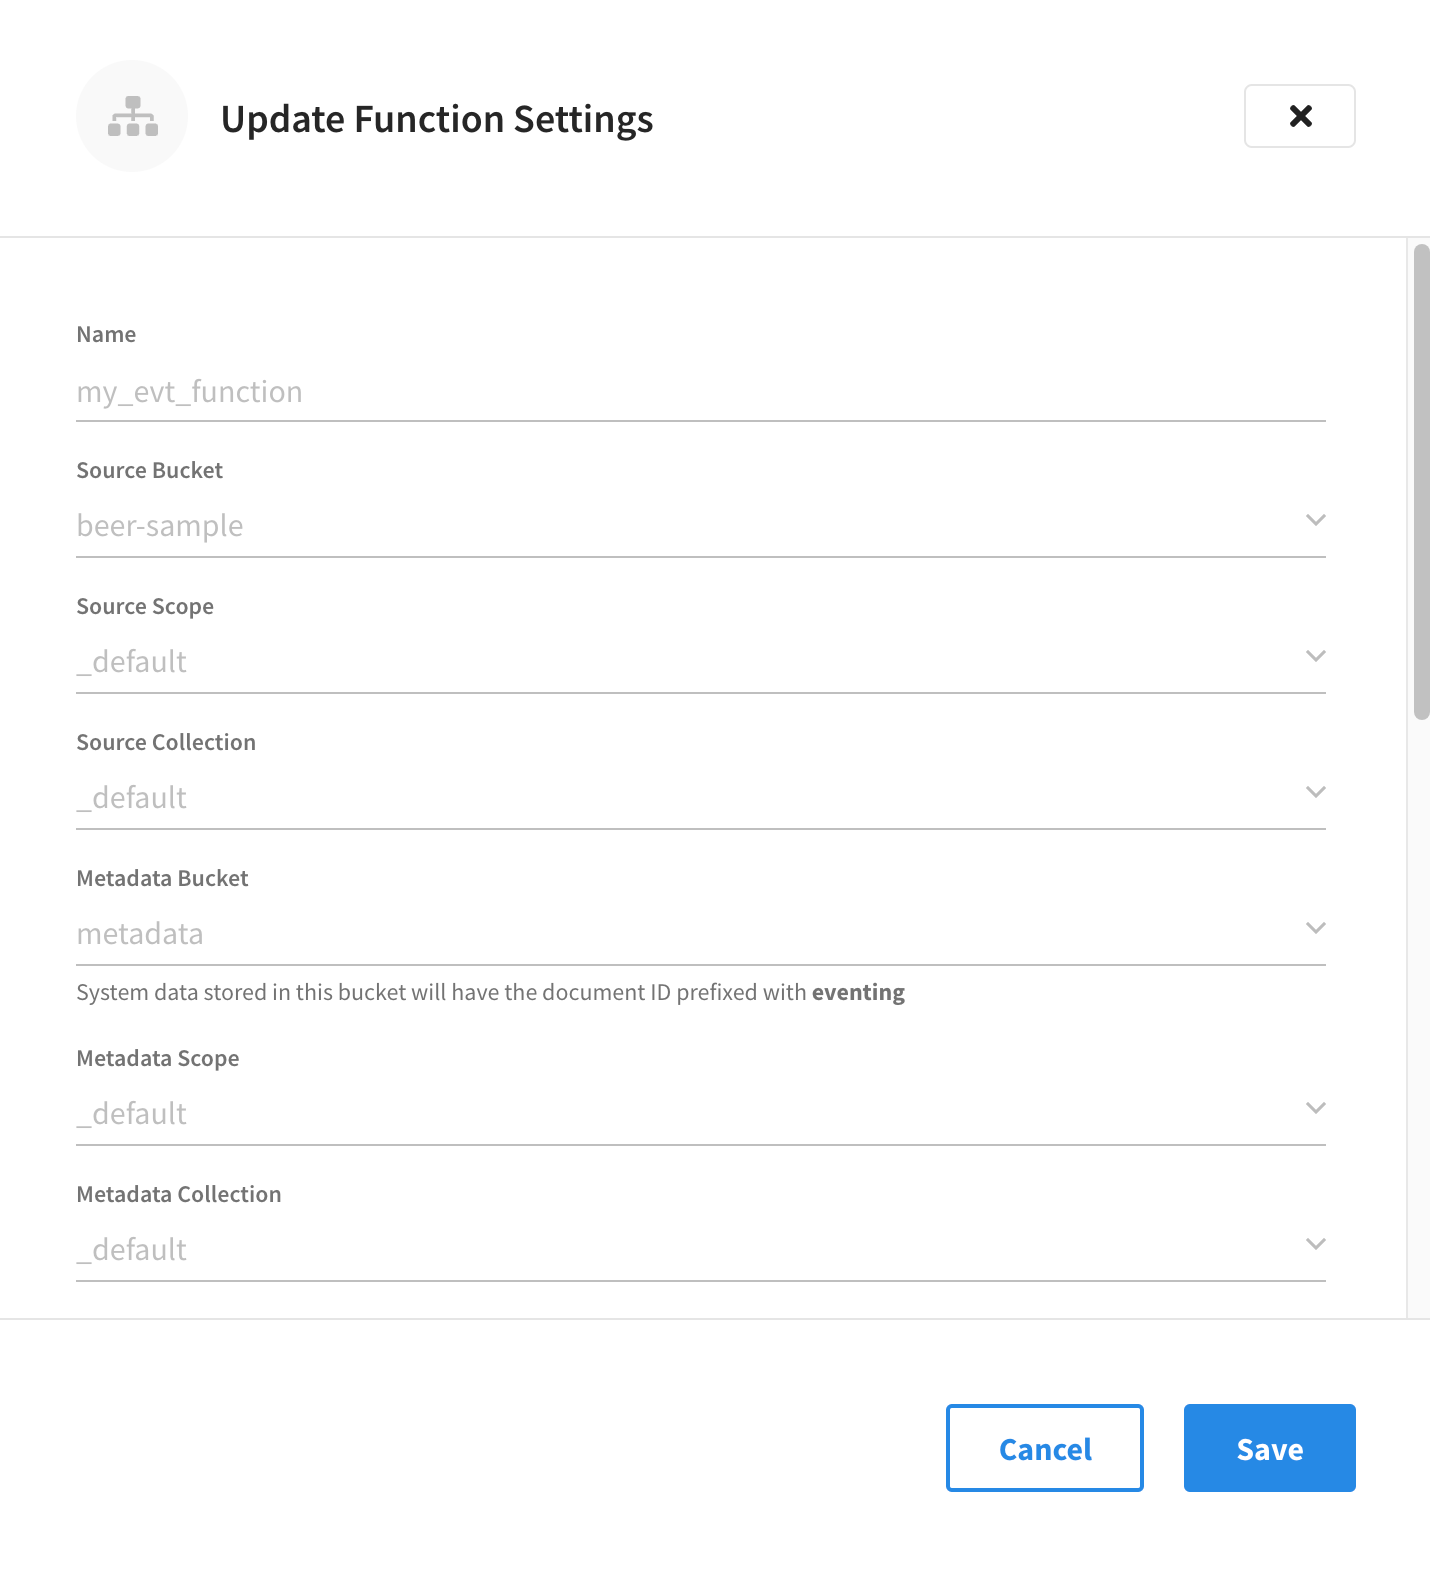
Task: Expand the Metadata Bucket options
Action: point(1316,928)
